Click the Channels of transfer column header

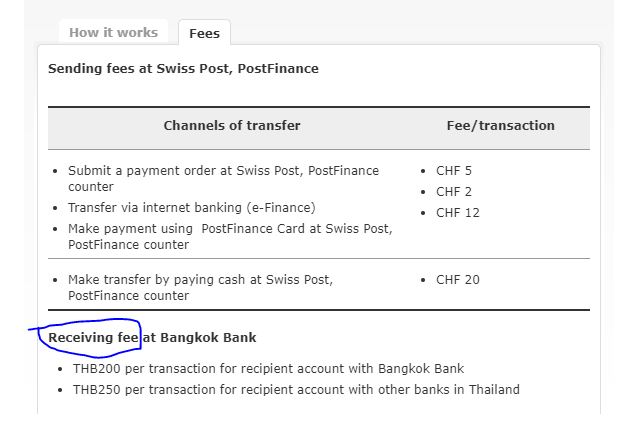click(x=232, y=126)
